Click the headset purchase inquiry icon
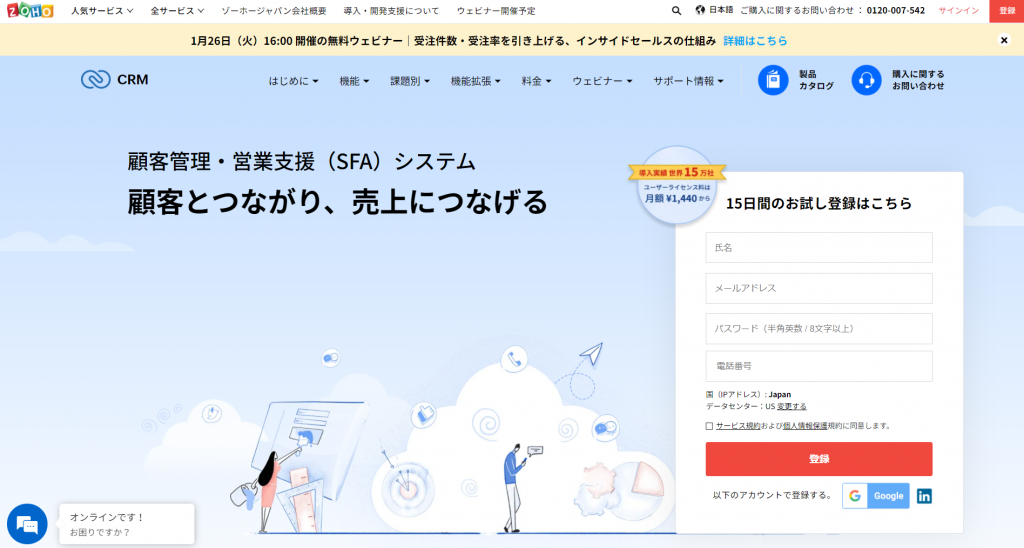This screenshot has width=1024, height=548. coord(867,80)
